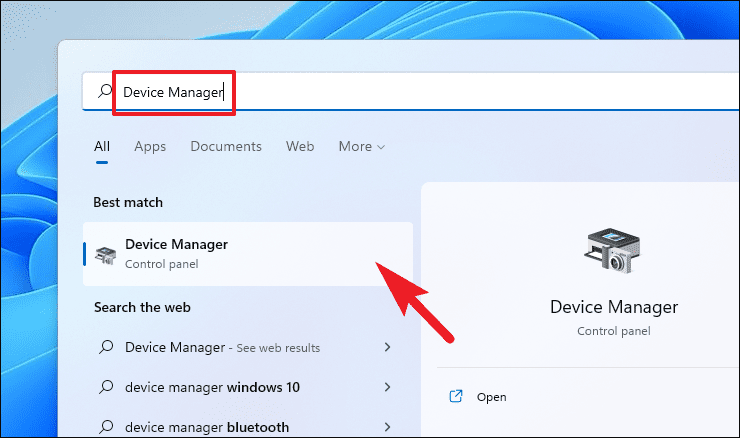Click magnifier icon beside 'device manager bluetooth'
This screenshot has width=740, height=438.
tap(106, 427)
